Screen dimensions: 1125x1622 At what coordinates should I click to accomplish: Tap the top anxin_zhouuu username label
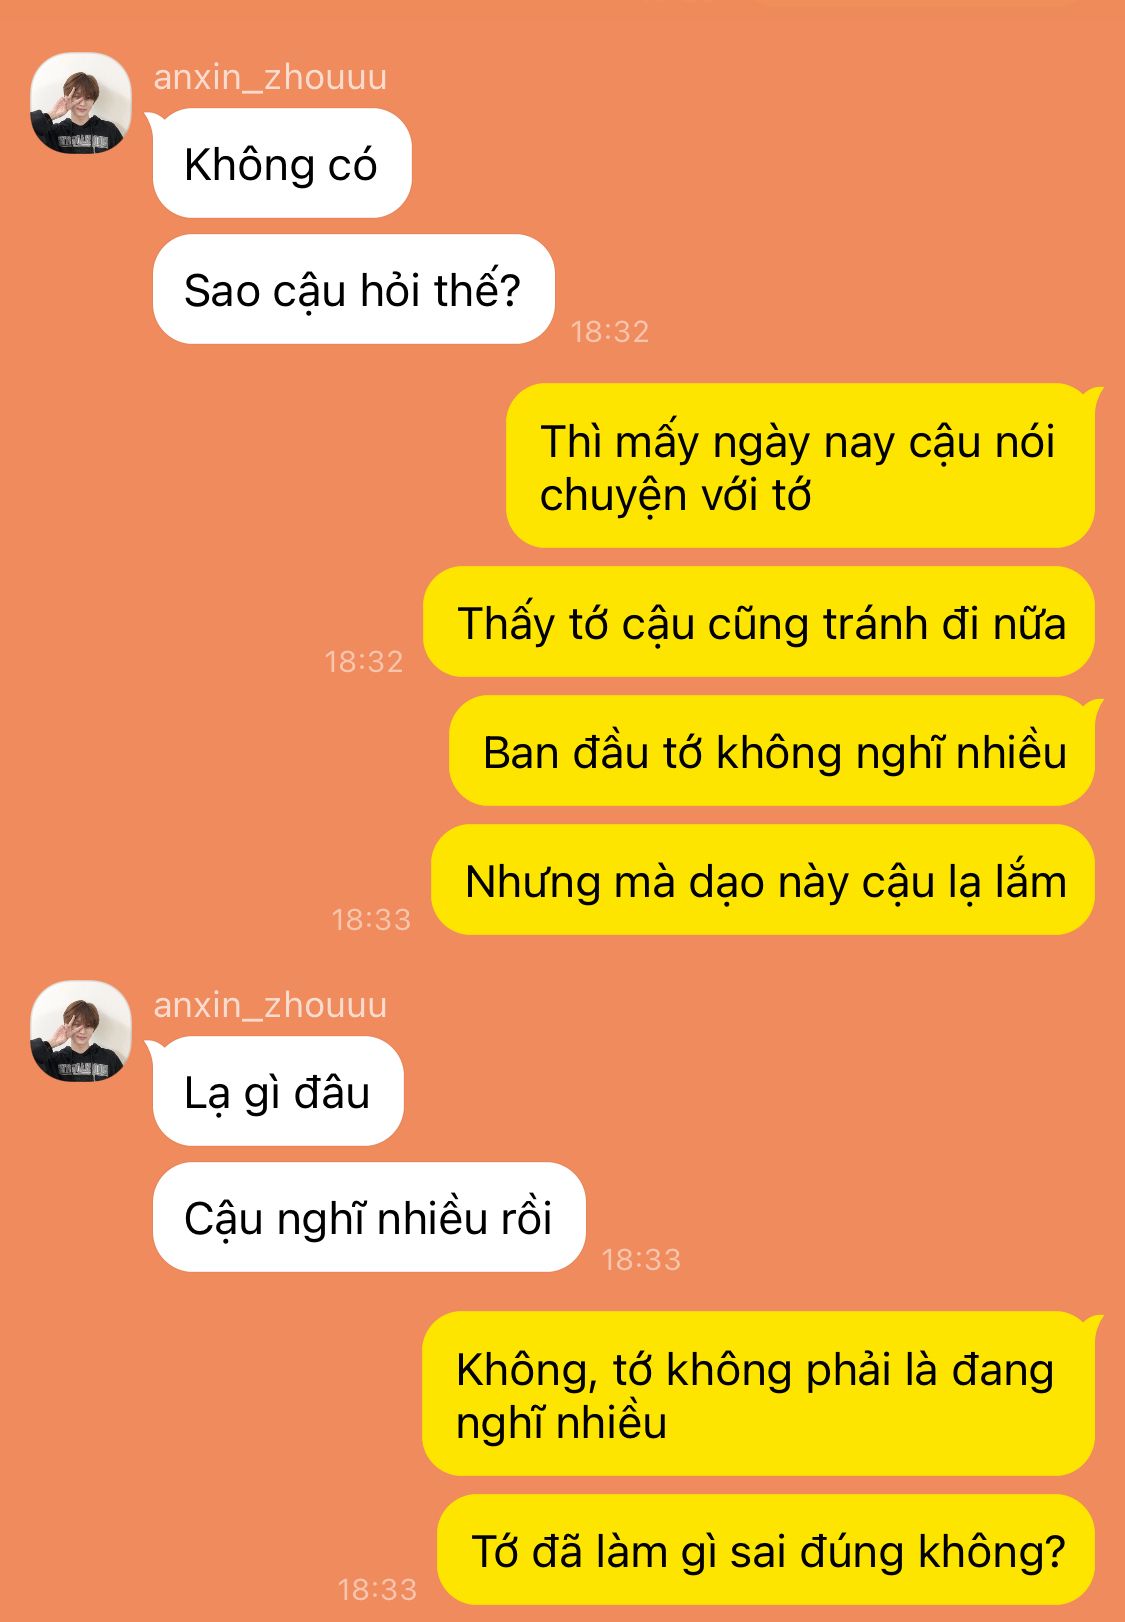(270, 77)
